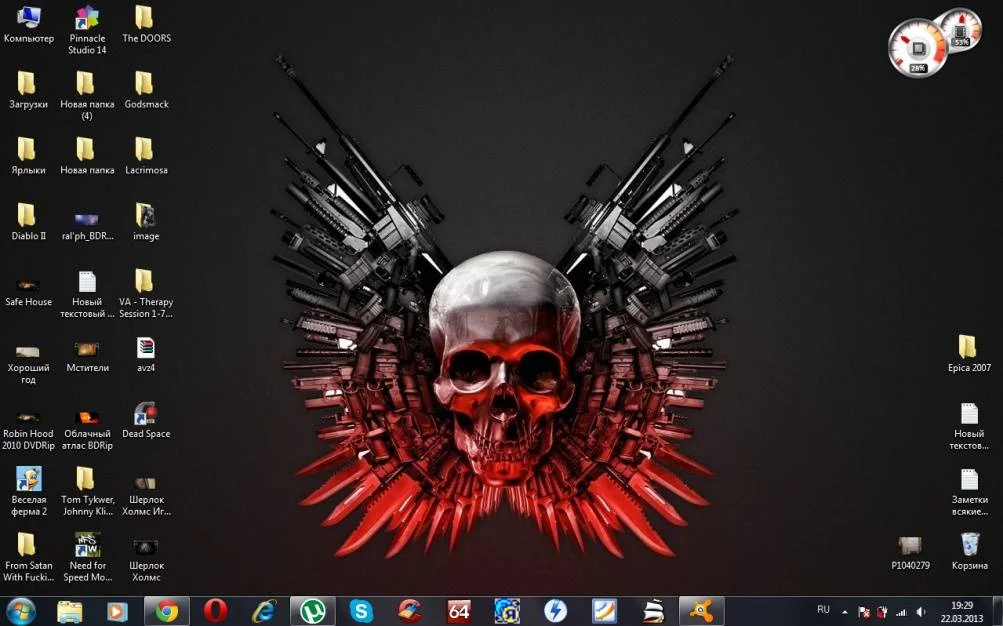Select the Safe House video file

[28, 292]
